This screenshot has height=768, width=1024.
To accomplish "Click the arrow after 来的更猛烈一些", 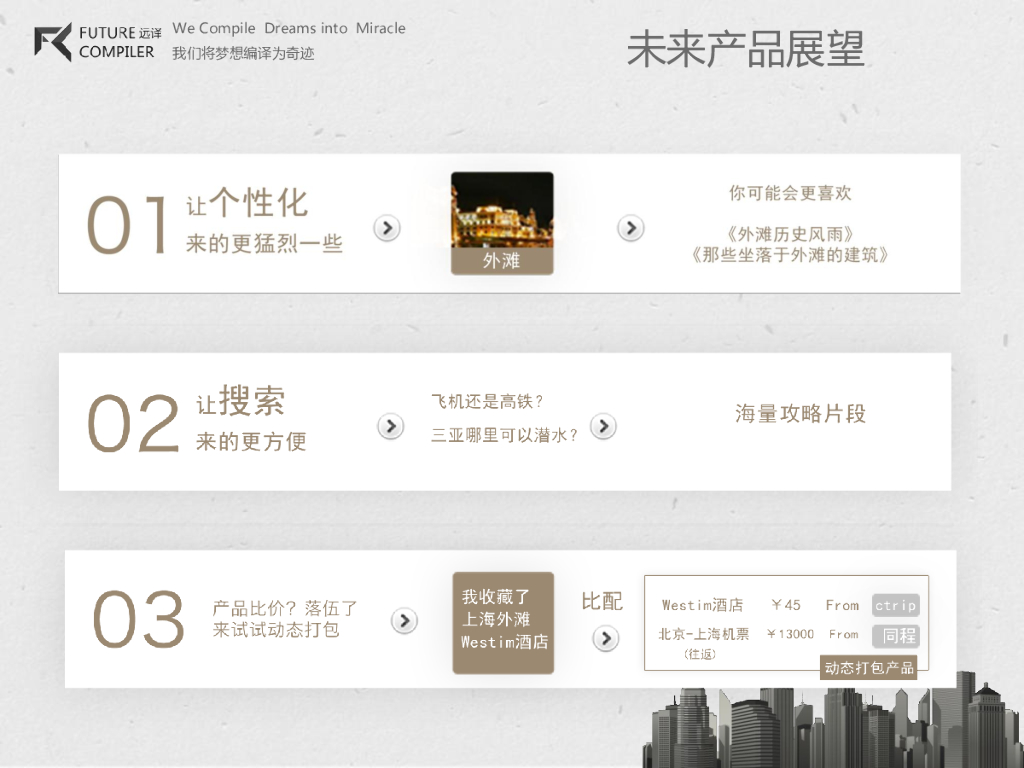I will 387,228.
